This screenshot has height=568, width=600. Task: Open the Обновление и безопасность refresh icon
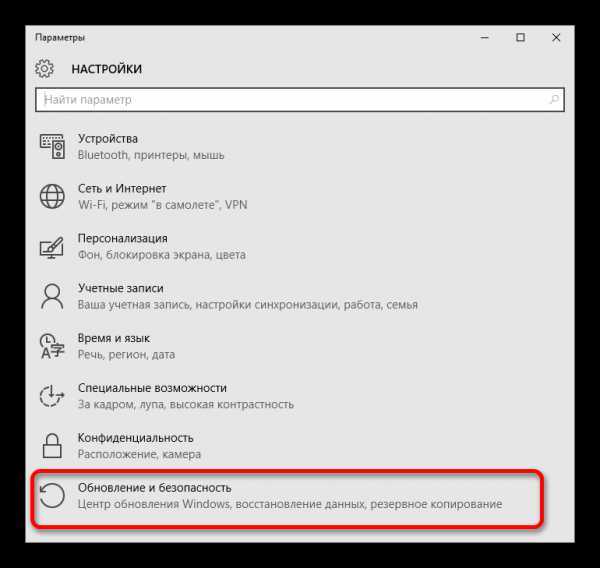(52, 496)
